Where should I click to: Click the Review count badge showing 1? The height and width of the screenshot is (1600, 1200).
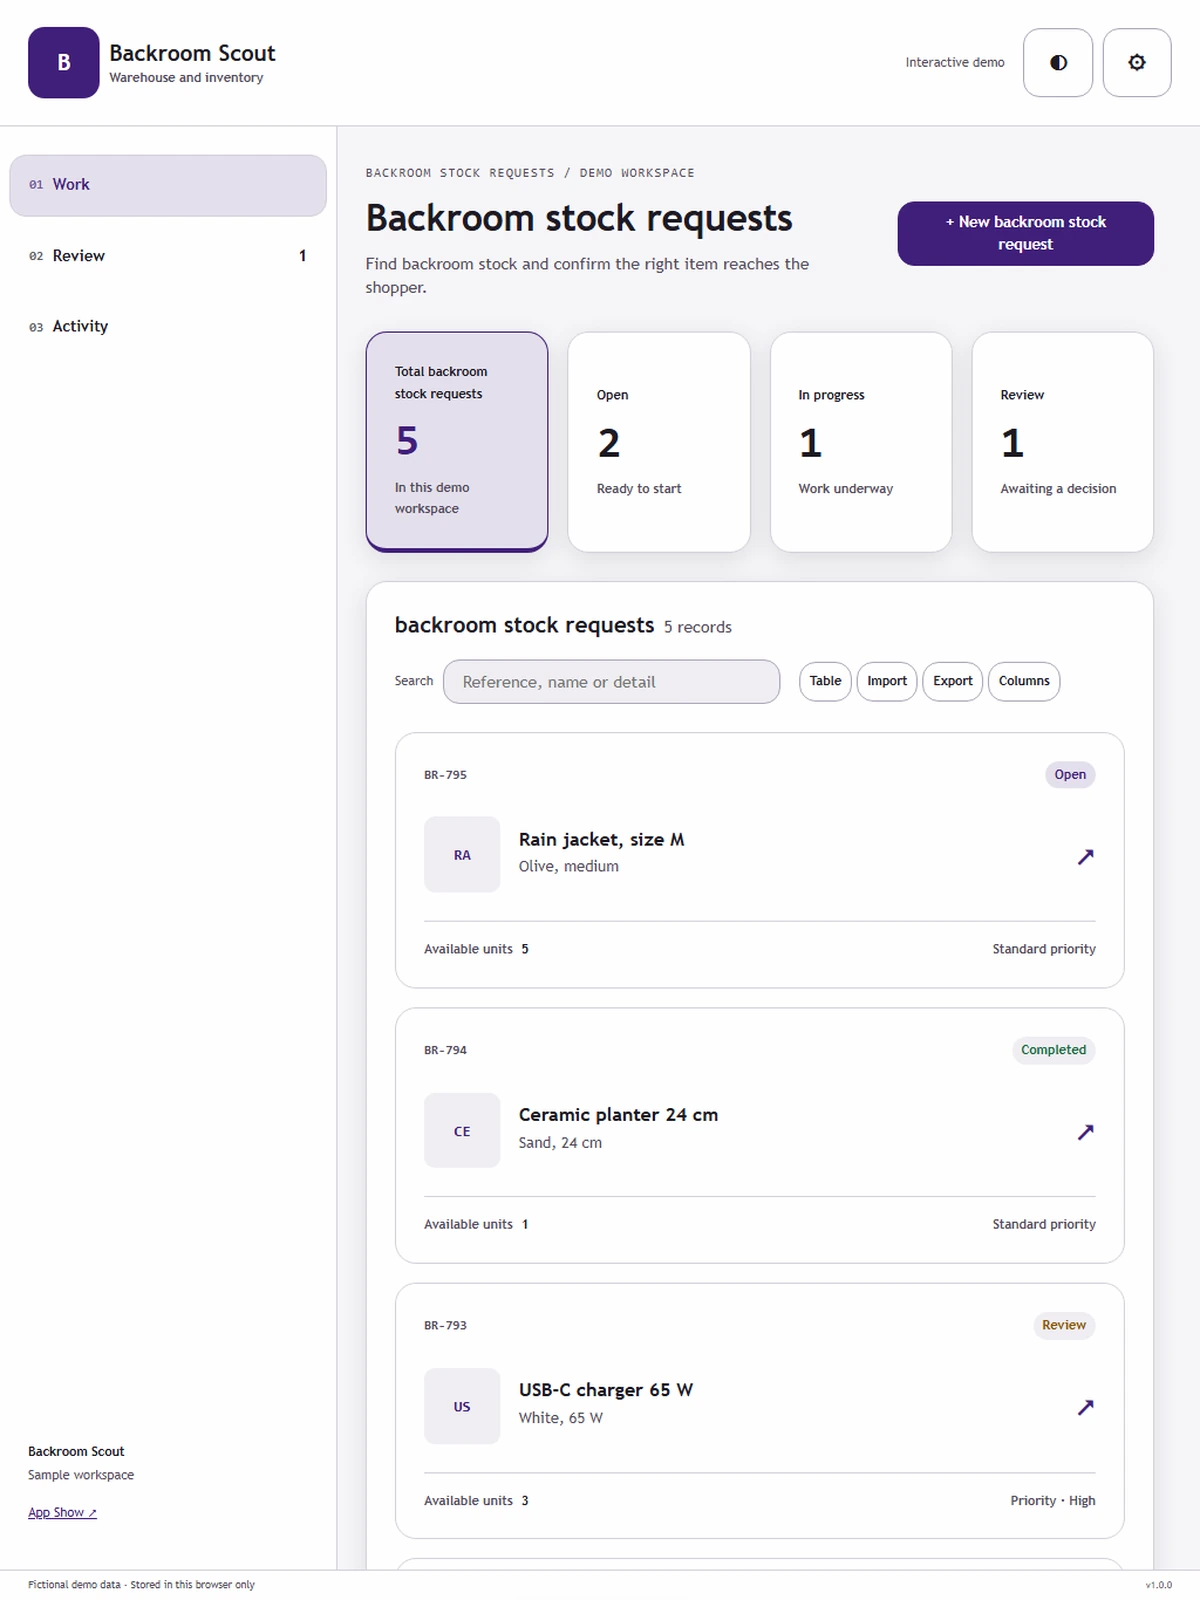303,256
